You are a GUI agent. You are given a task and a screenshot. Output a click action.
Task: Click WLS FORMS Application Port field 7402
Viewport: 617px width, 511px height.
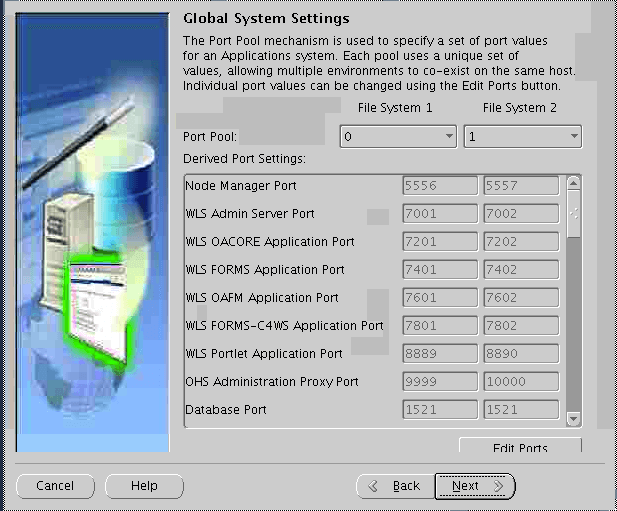520,270
